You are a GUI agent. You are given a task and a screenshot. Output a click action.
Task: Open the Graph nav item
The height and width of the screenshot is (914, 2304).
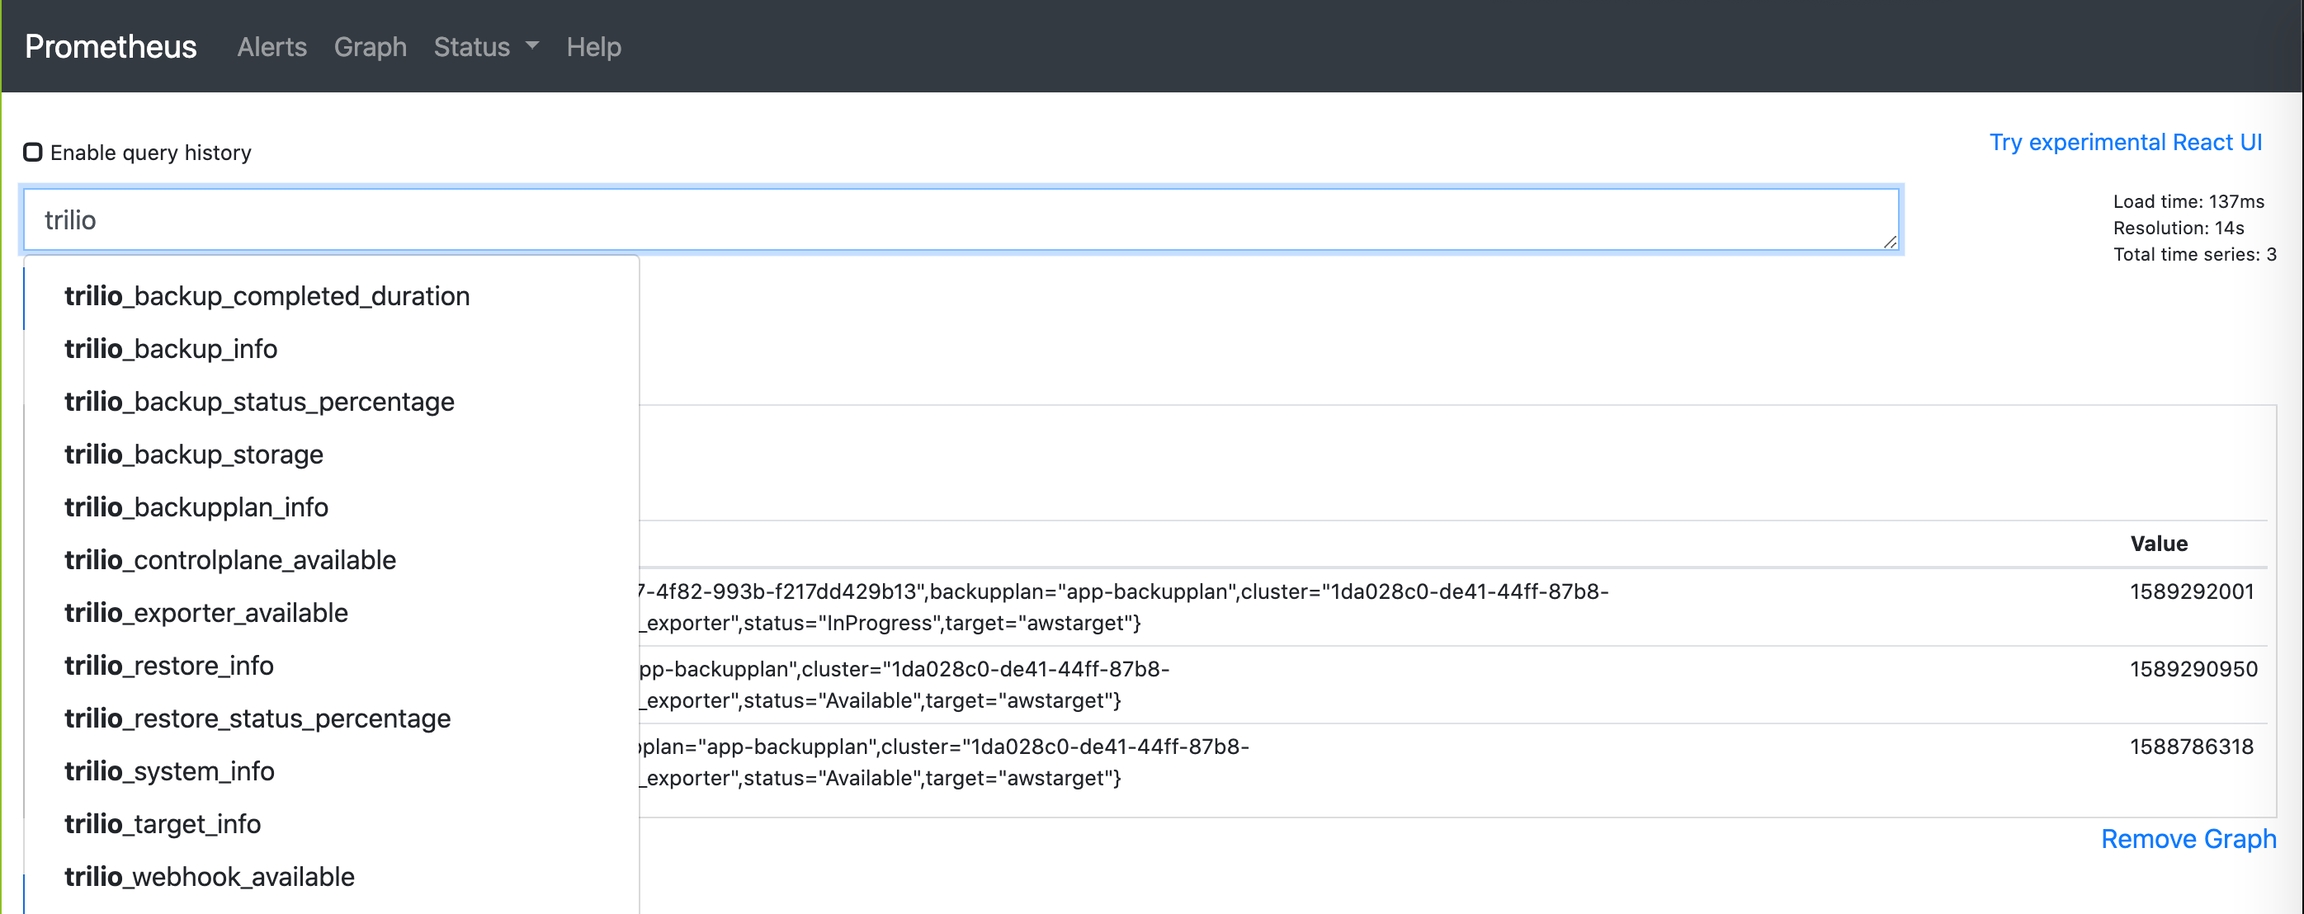pyautogui.click(x=370, y=47)
